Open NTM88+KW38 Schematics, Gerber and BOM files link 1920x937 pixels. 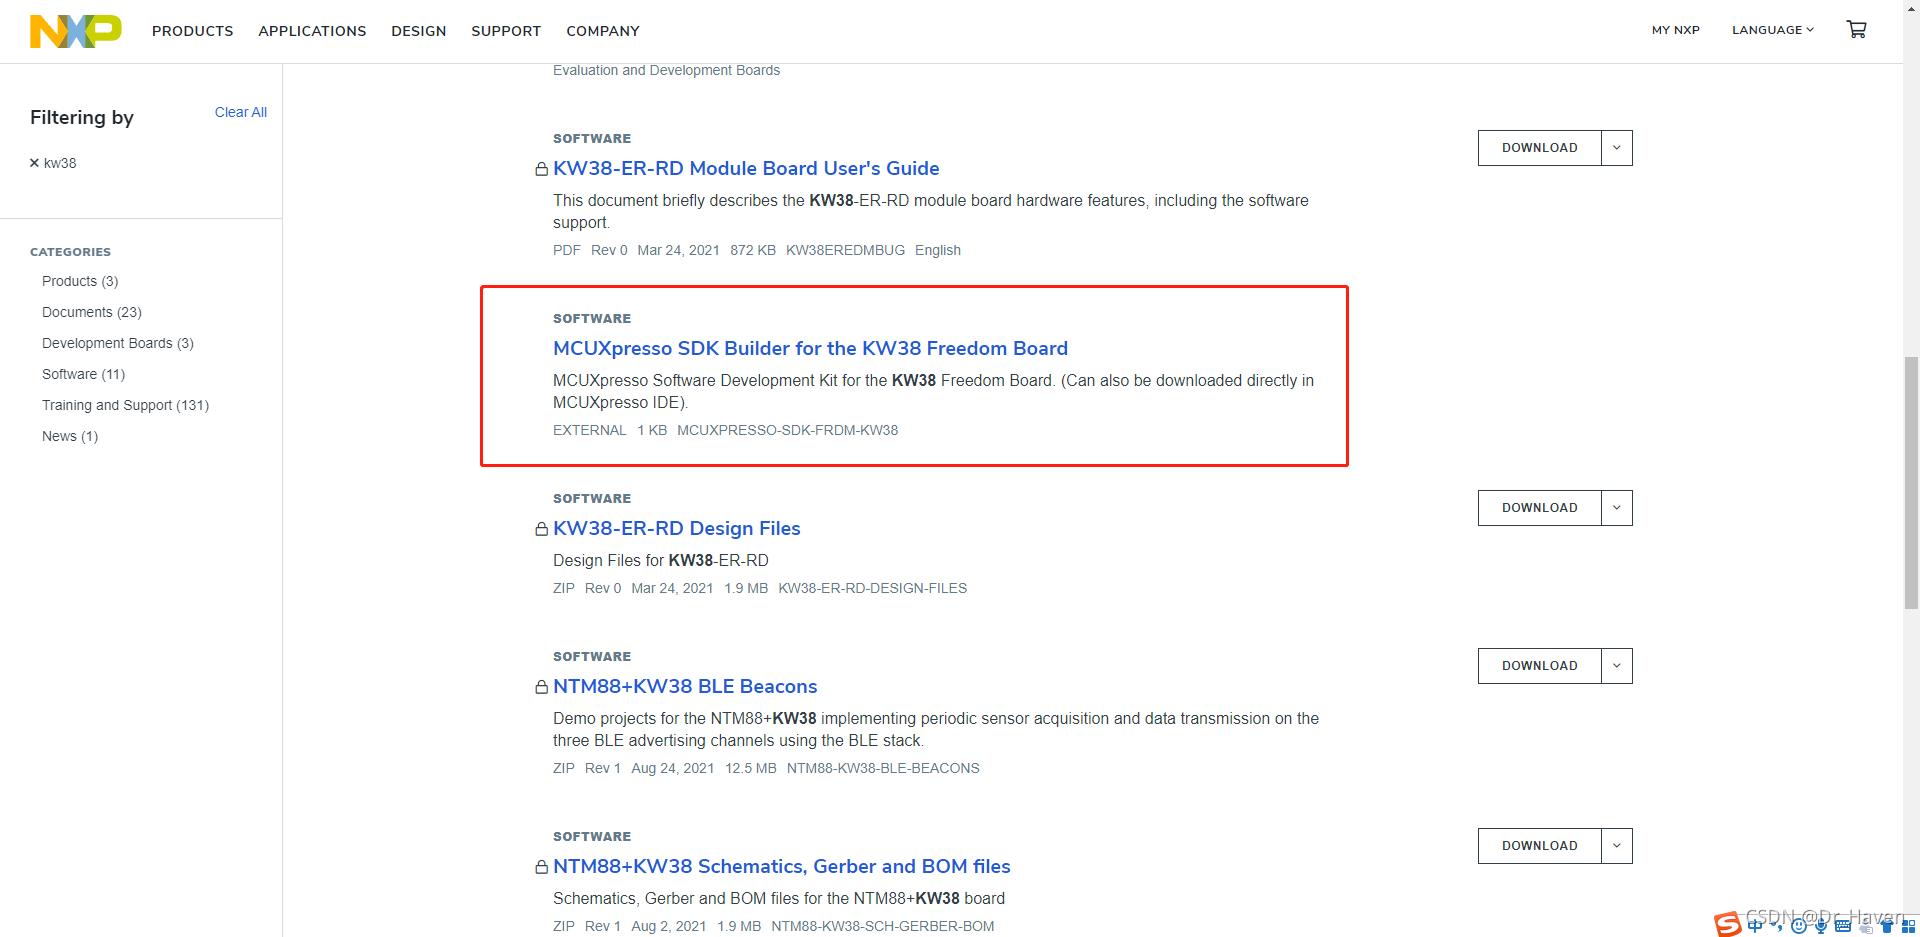782,866
